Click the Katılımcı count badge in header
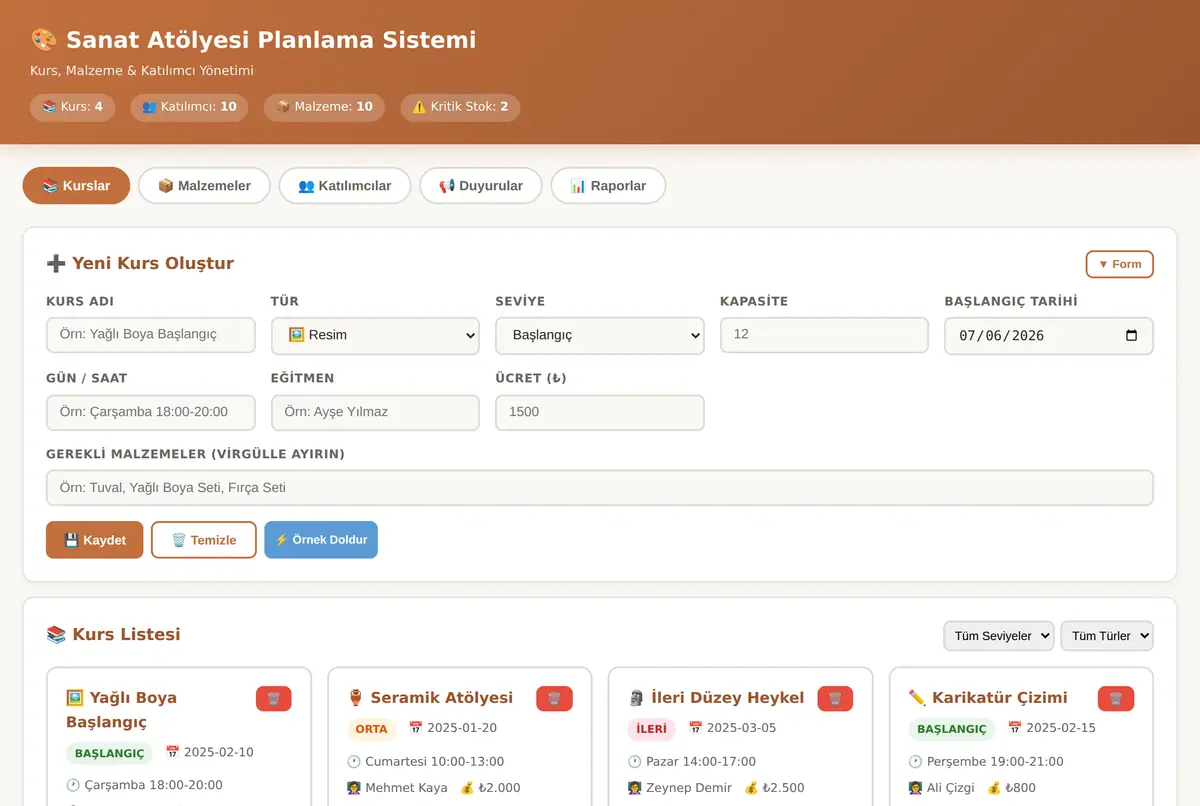 coord(189,107)
